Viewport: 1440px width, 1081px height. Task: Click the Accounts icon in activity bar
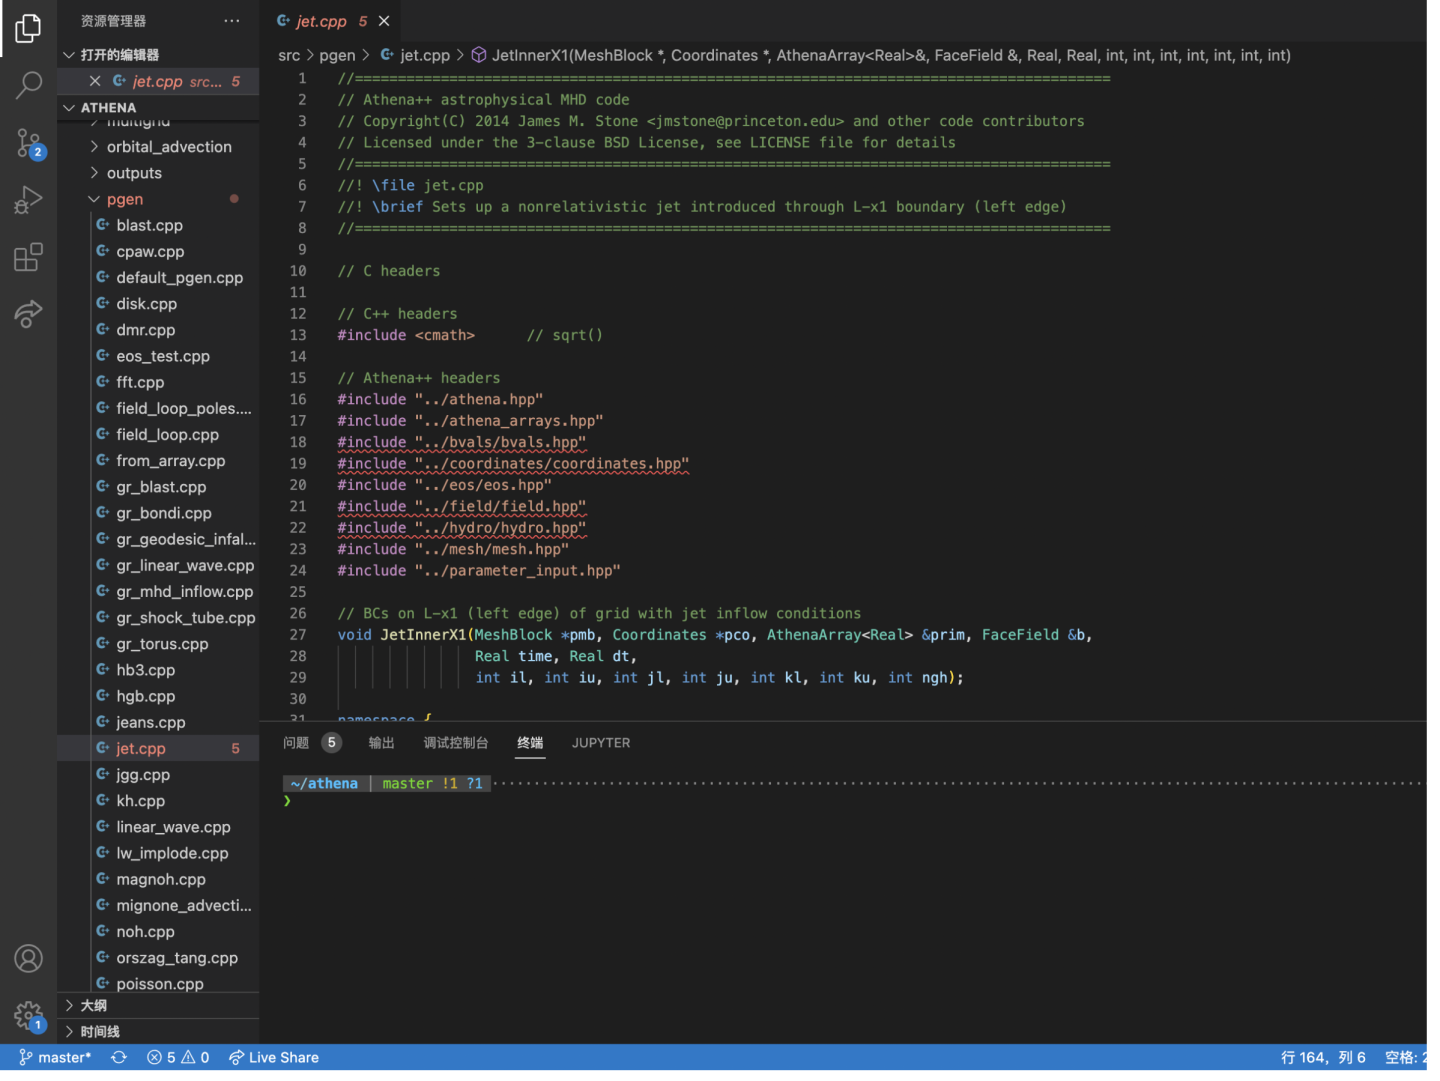pyautogui.click(x=28, y=959)
